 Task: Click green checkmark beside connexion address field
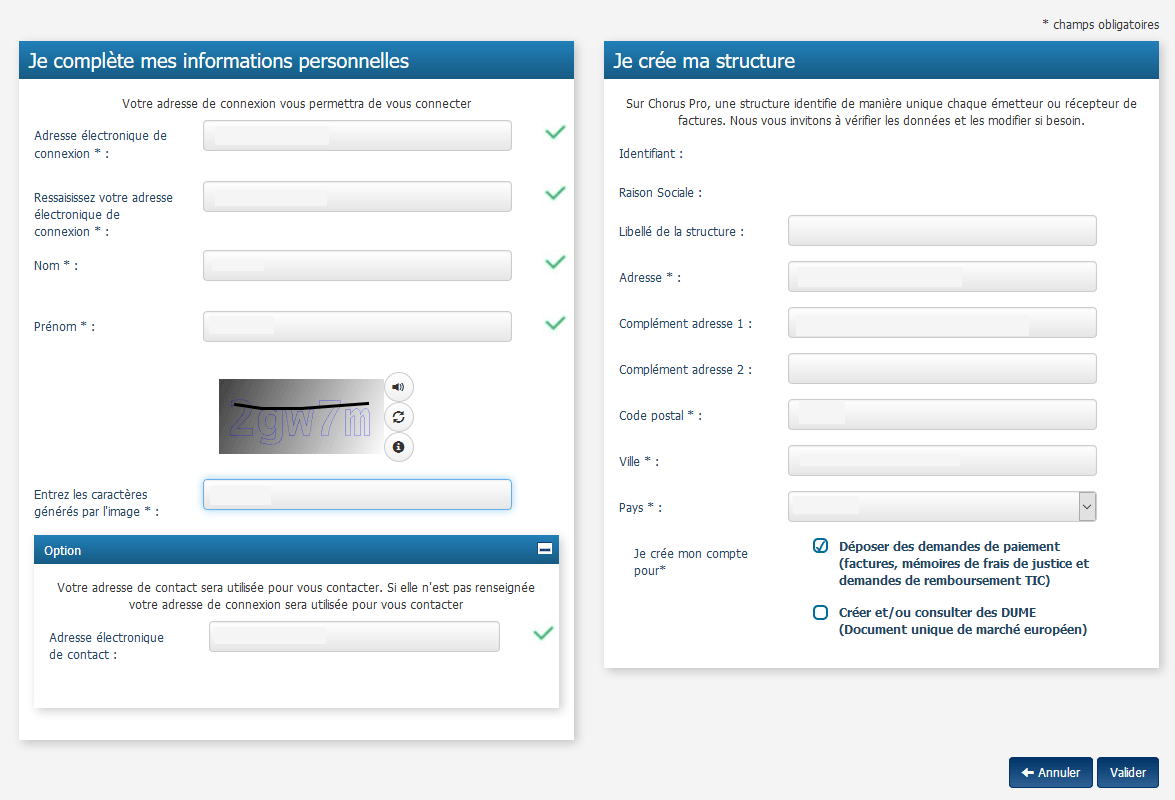tap(555, 133)
